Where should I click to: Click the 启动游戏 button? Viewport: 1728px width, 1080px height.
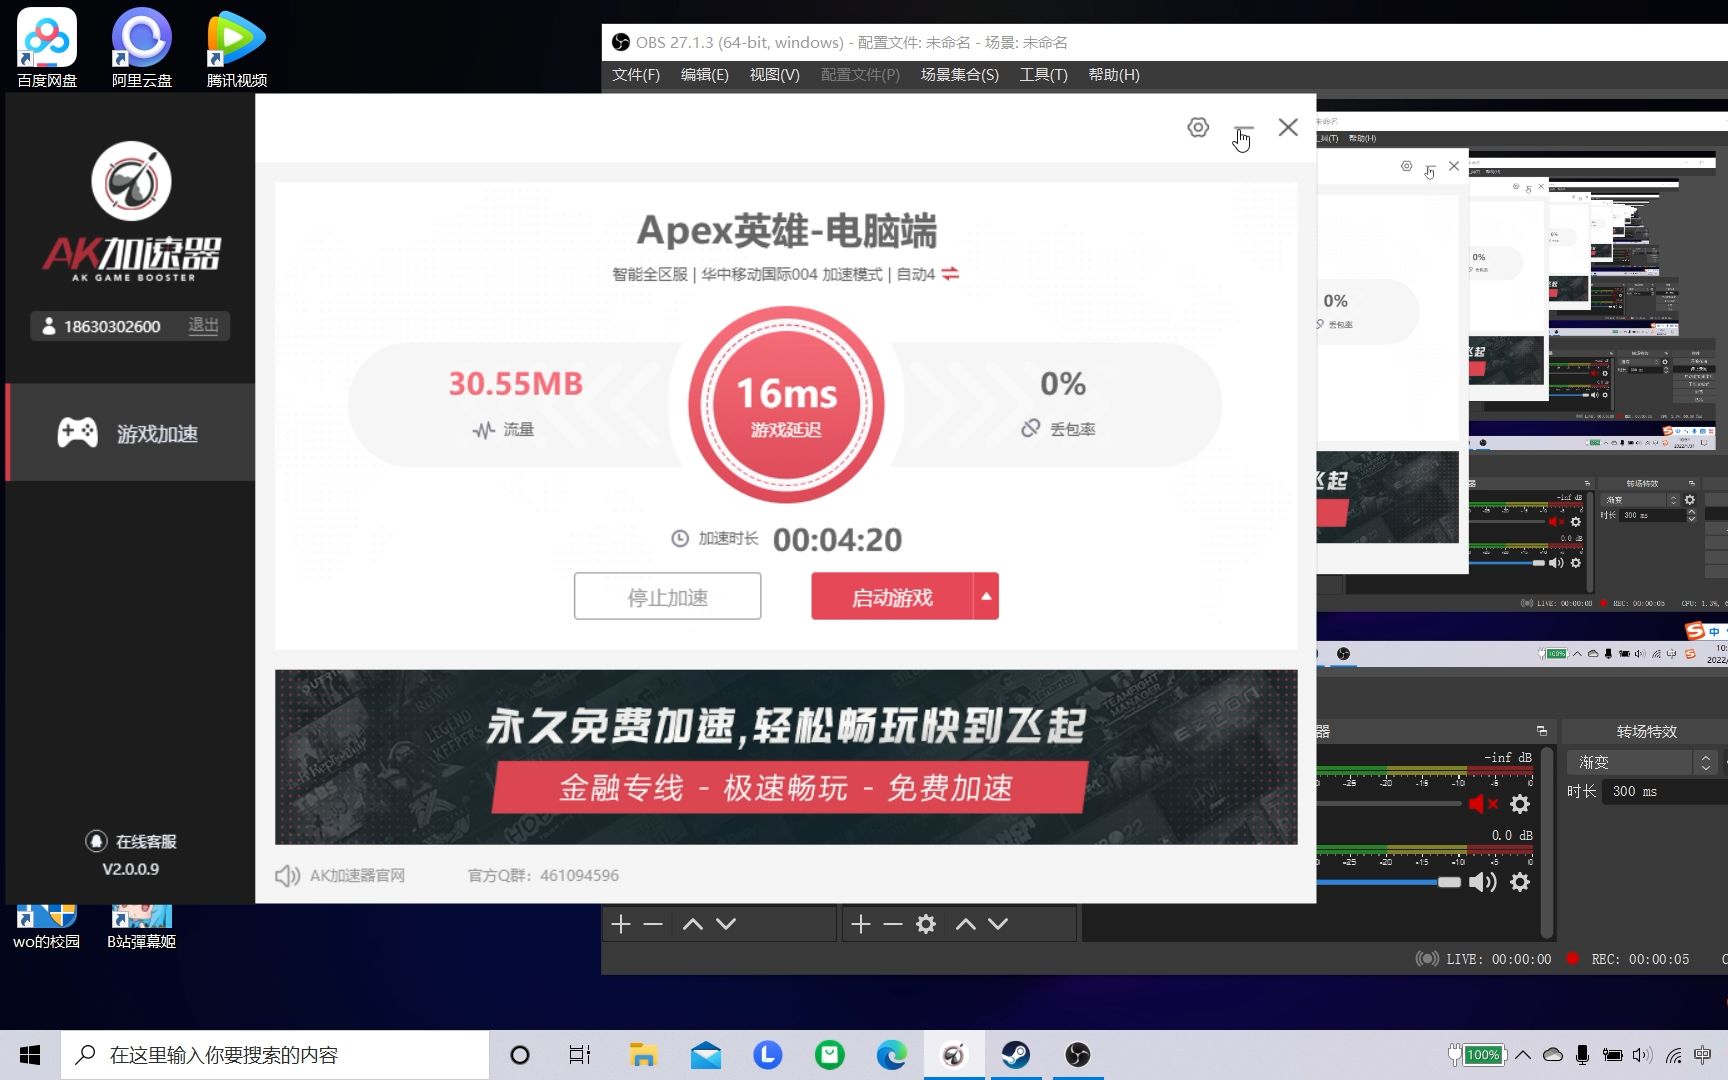click(892, 596)
